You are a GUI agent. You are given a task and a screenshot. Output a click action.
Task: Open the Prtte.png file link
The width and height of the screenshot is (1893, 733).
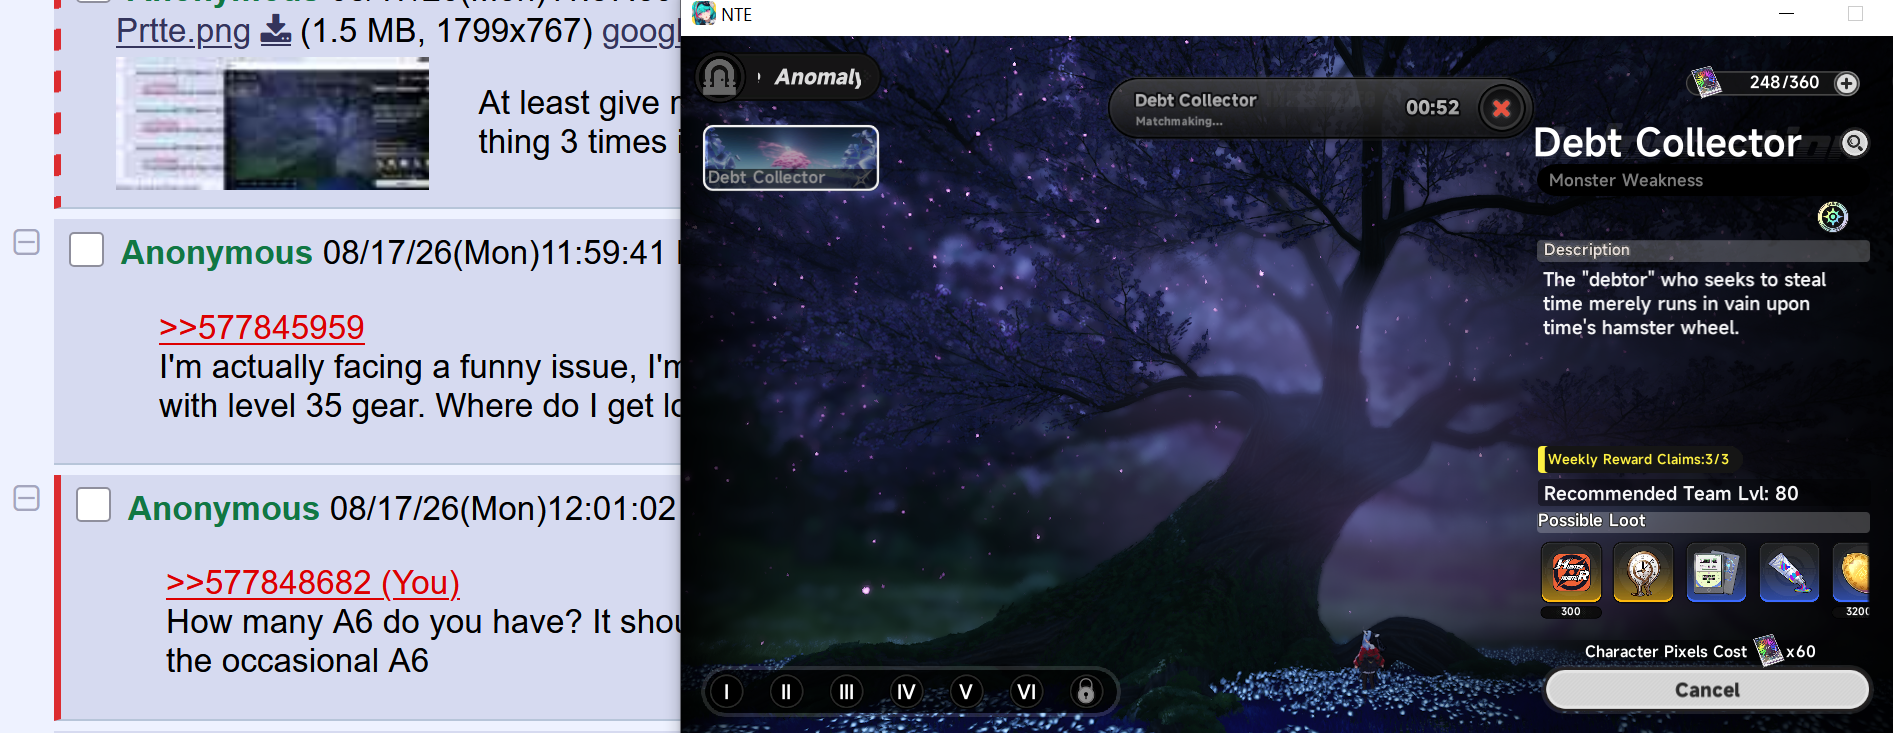(x=183, y=31)
